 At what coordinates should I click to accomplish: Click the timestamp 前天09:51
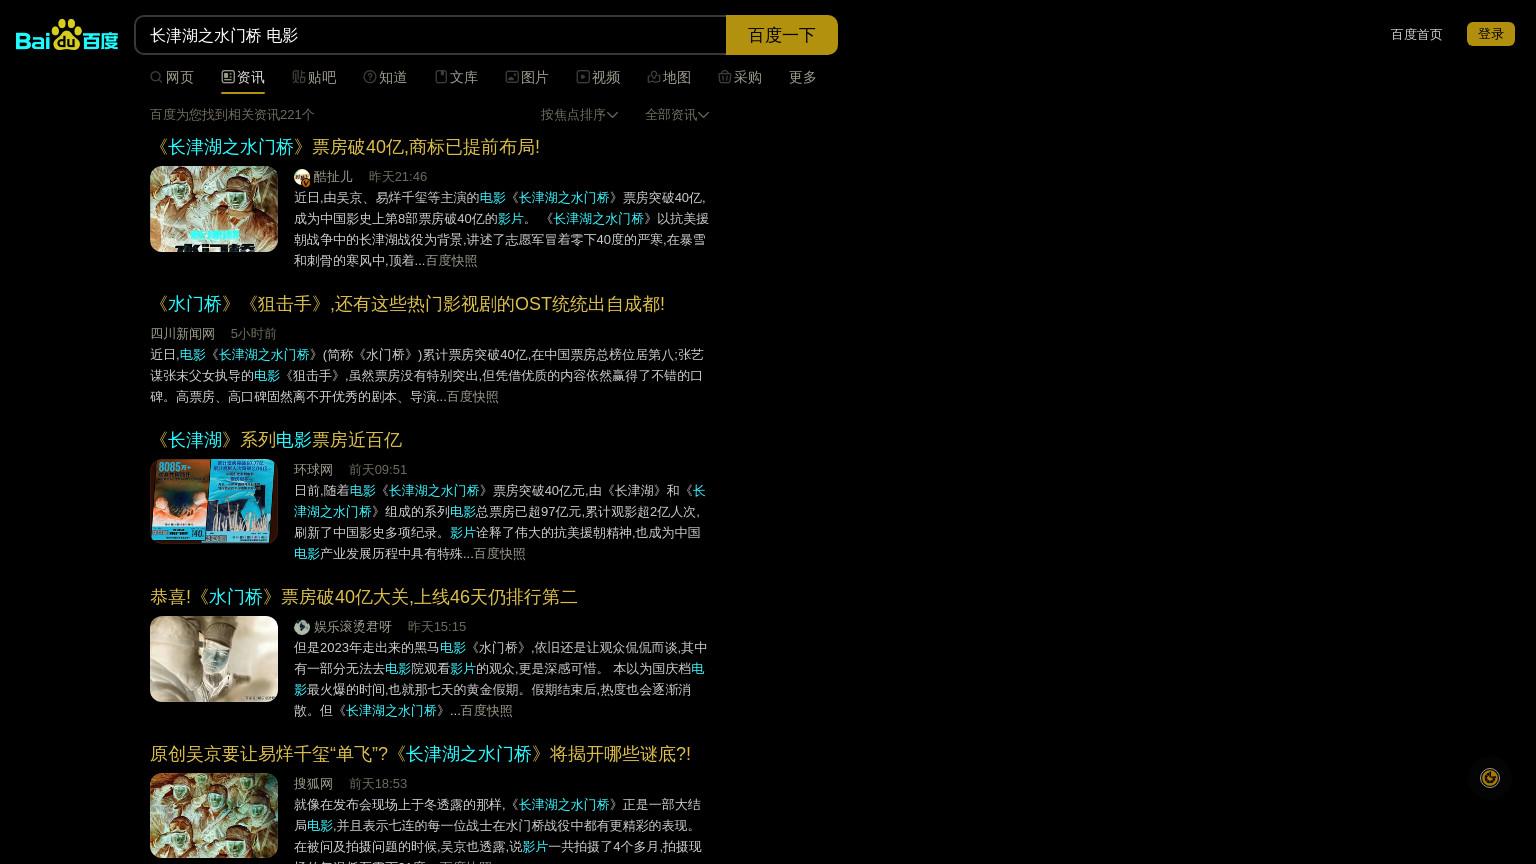[378, 470]
